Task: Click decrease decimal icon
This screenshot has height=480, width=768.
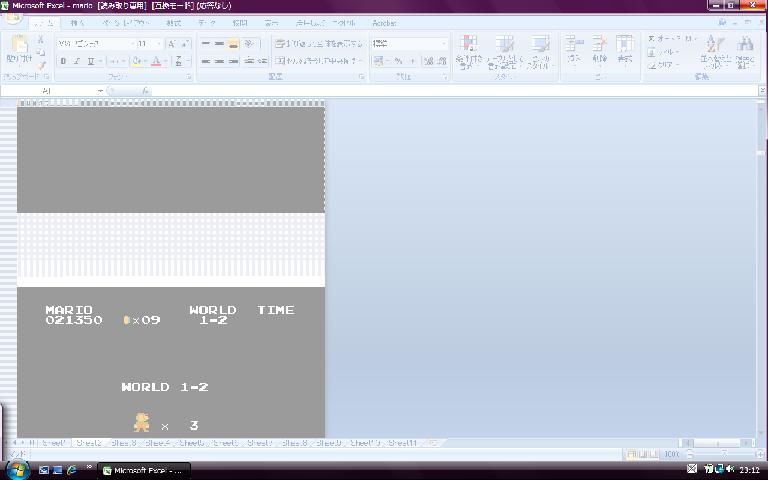Action: 442,61
